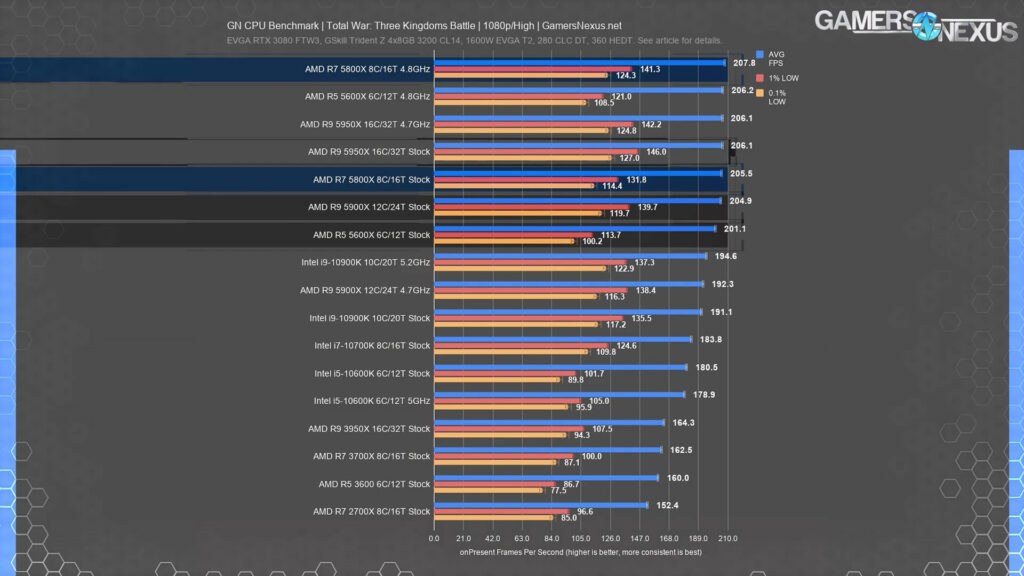Click the 152.4 average FPS value
This screenshot has height=576, width=1024.
[x=667, y=506]
